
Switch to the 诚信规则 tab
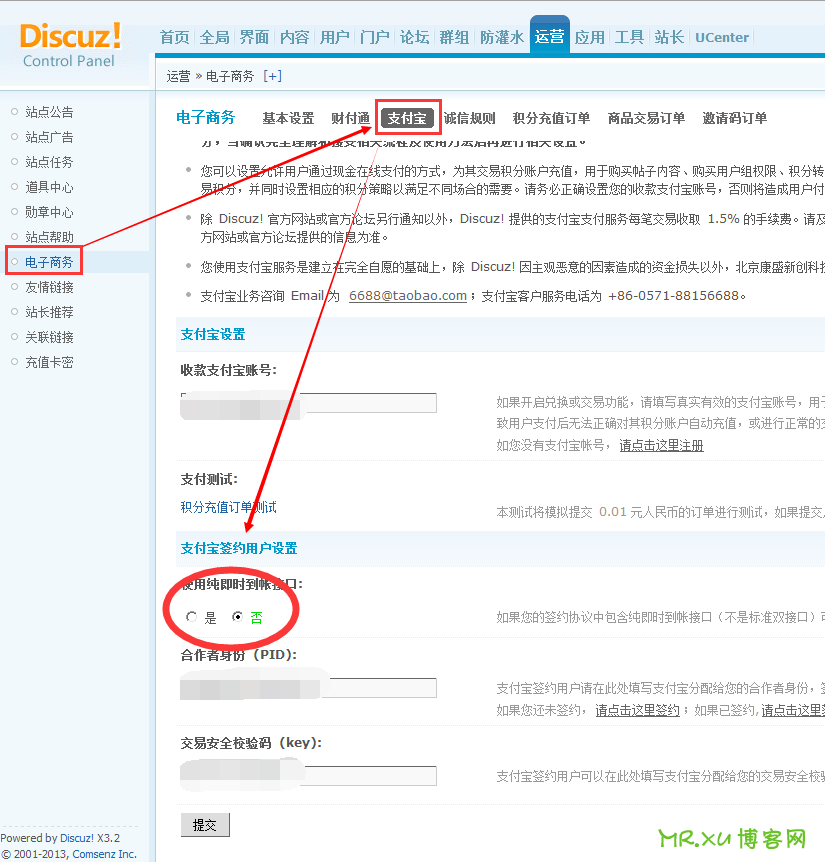pyautogui.click(x=469, y=118)
